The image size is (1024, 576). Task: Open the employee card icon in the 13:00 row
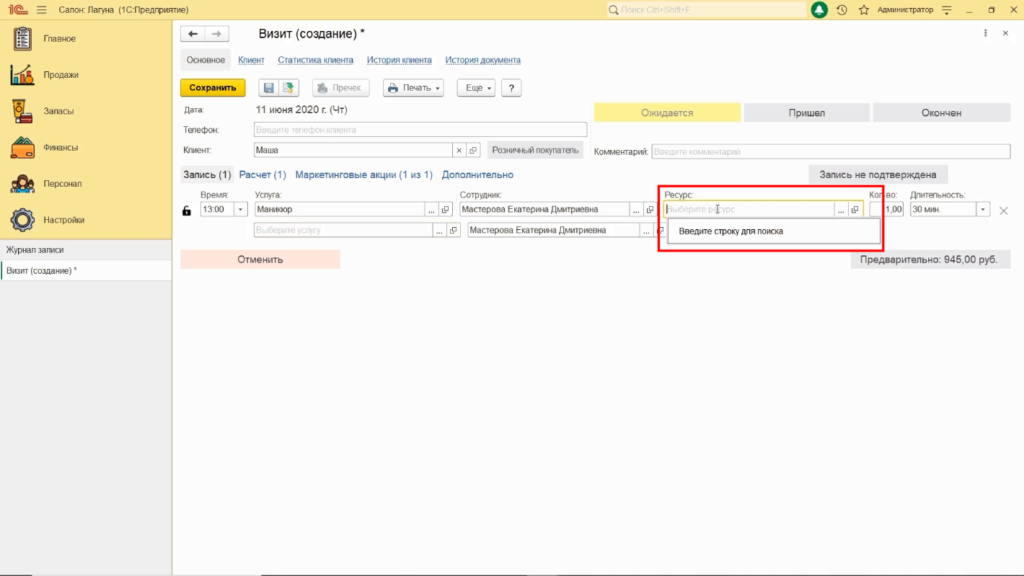(650, 210)
